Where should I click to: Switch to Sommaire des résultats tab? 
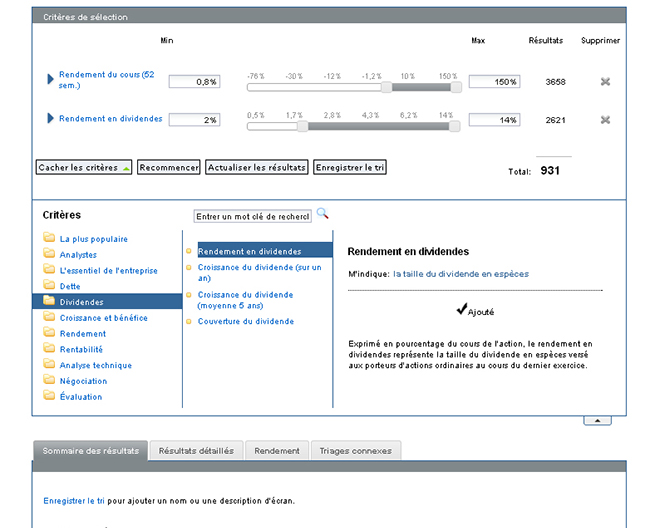click(x=90, y=450)
